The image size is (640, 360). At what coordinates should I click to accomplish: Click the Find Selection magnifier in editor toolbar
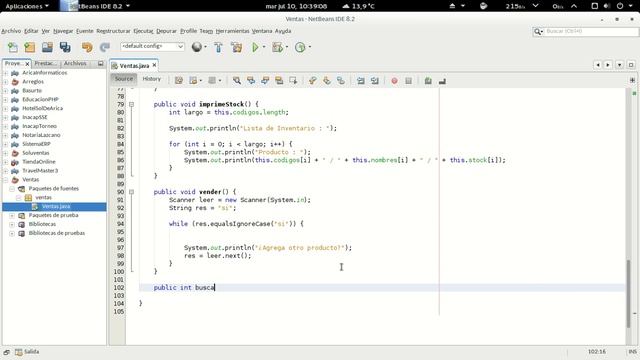coord(237,80)
